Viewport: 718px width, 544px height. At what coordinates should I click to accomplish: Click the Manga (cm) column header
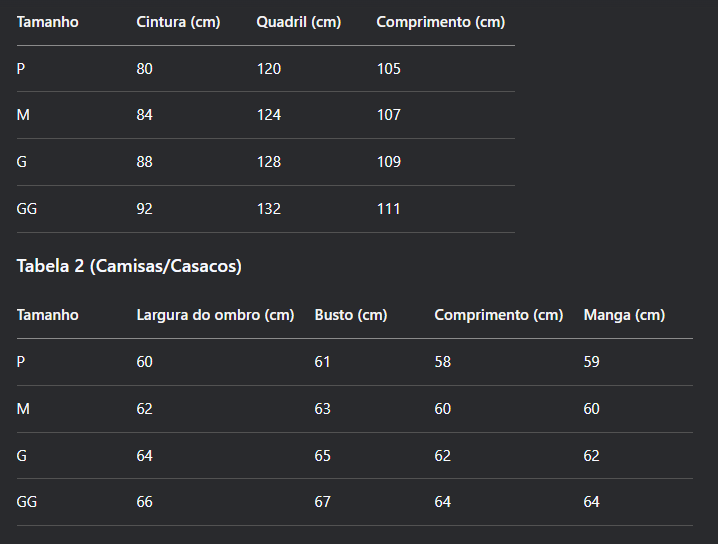pos(624,315)
